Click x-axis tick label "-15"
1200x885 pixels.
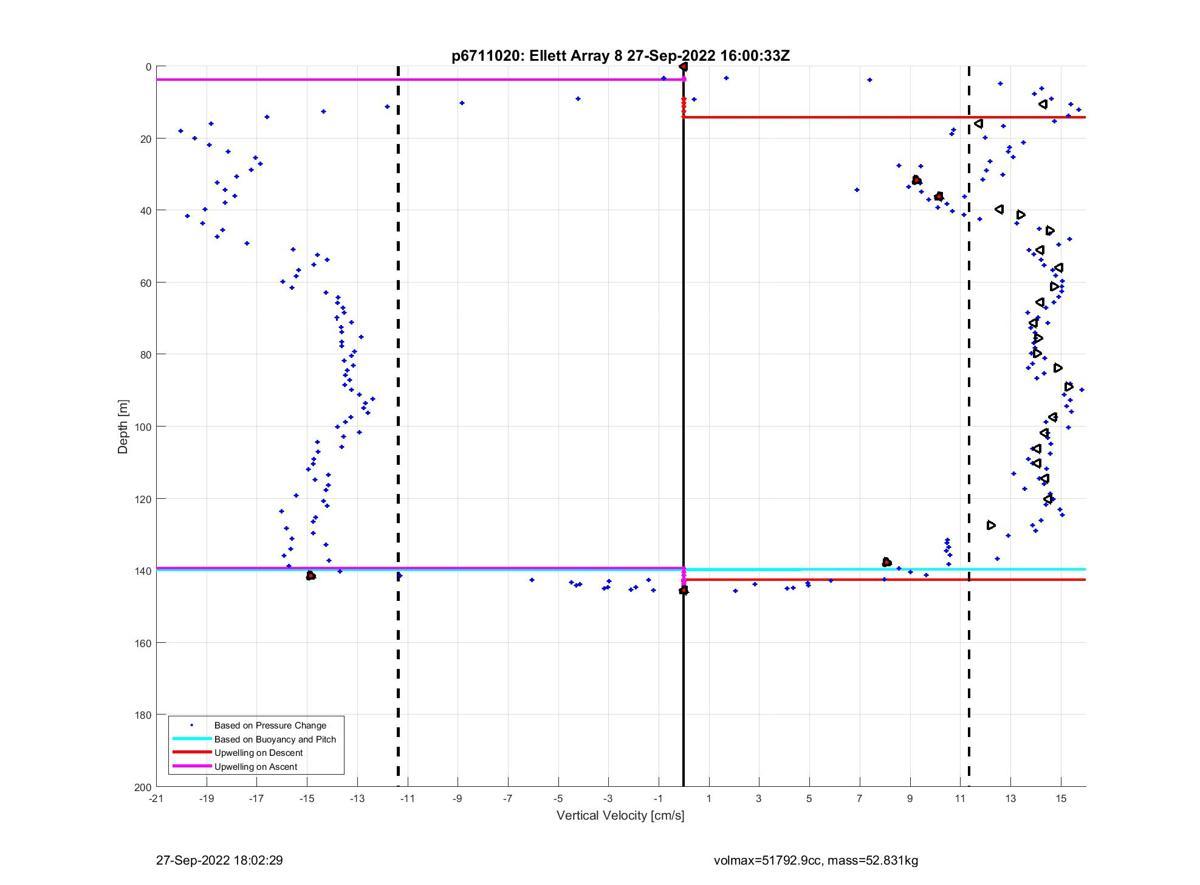[307, 798]
